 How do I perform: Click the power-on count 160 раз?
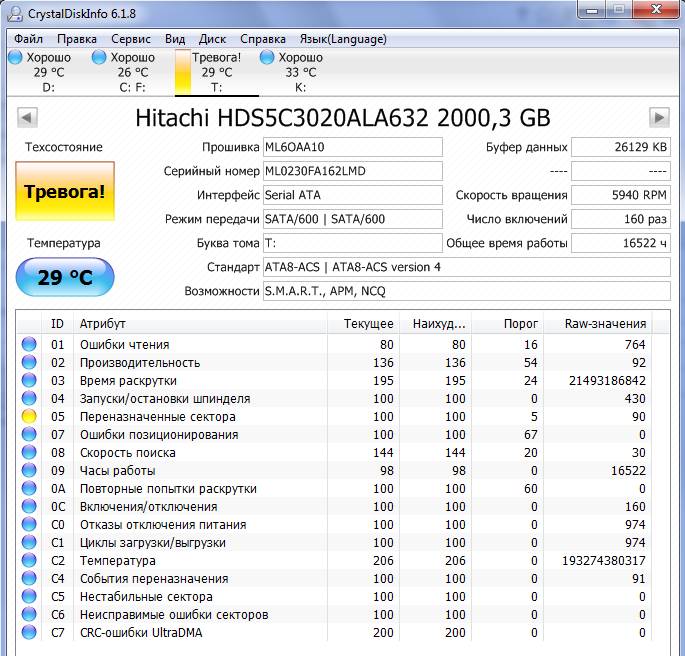pyautogui.click(x=621, y=219)
